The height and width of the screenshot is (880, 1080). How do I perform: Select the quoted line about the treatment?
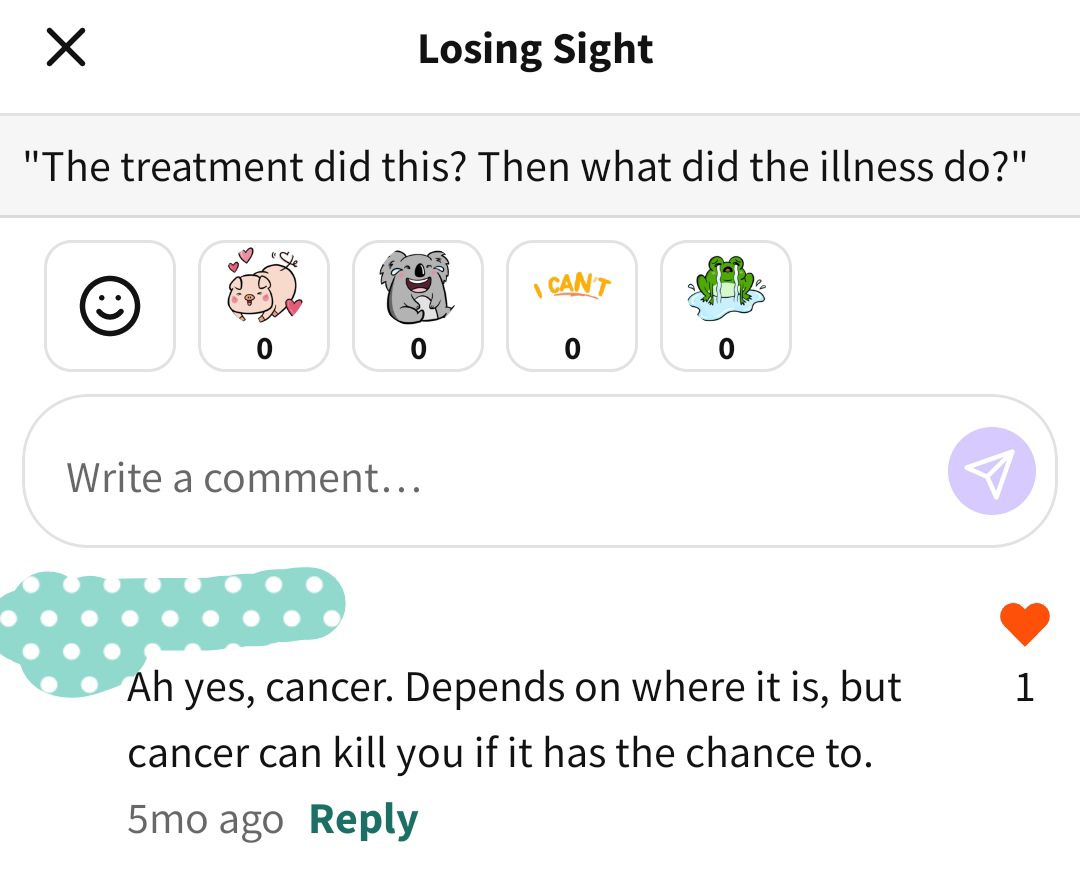pyautogui.click(x=525, y=166)
